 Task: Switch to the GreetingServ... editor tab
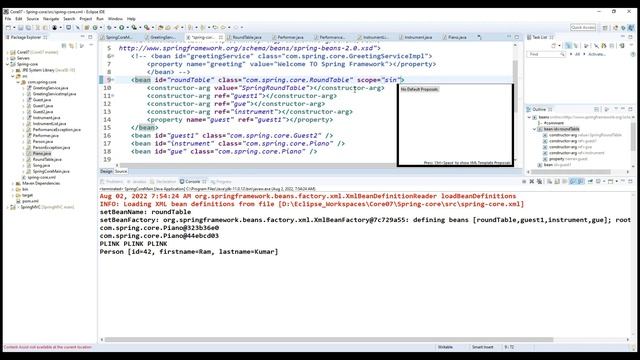[x=163, y=37]
